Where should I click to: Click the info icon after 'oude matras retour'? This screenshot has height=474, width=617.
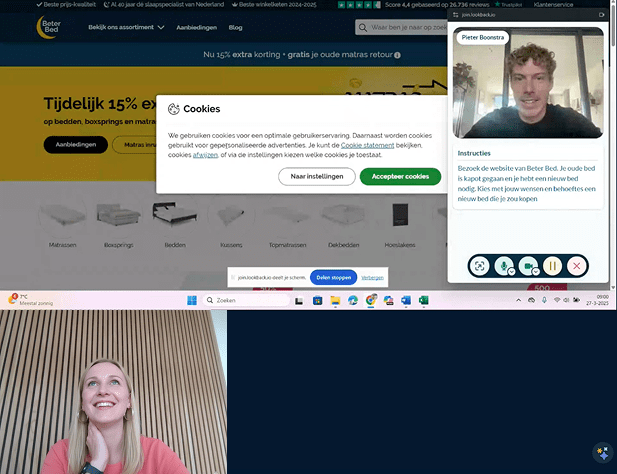[397, 55]
